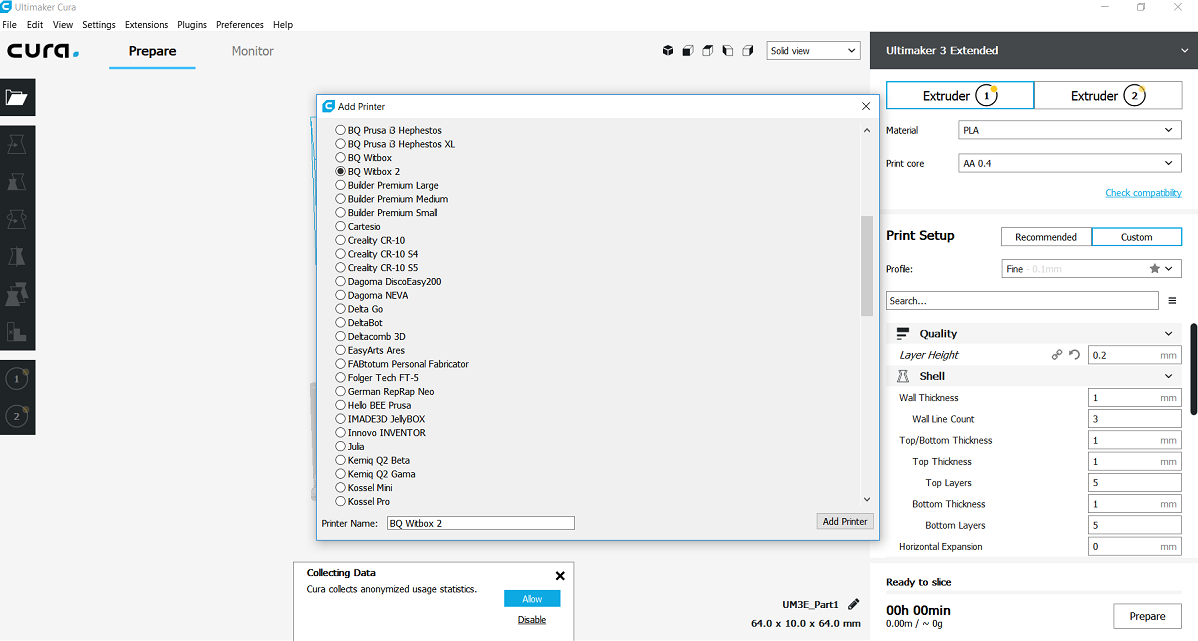Collapse the Quality settings section

(1168, 334)
